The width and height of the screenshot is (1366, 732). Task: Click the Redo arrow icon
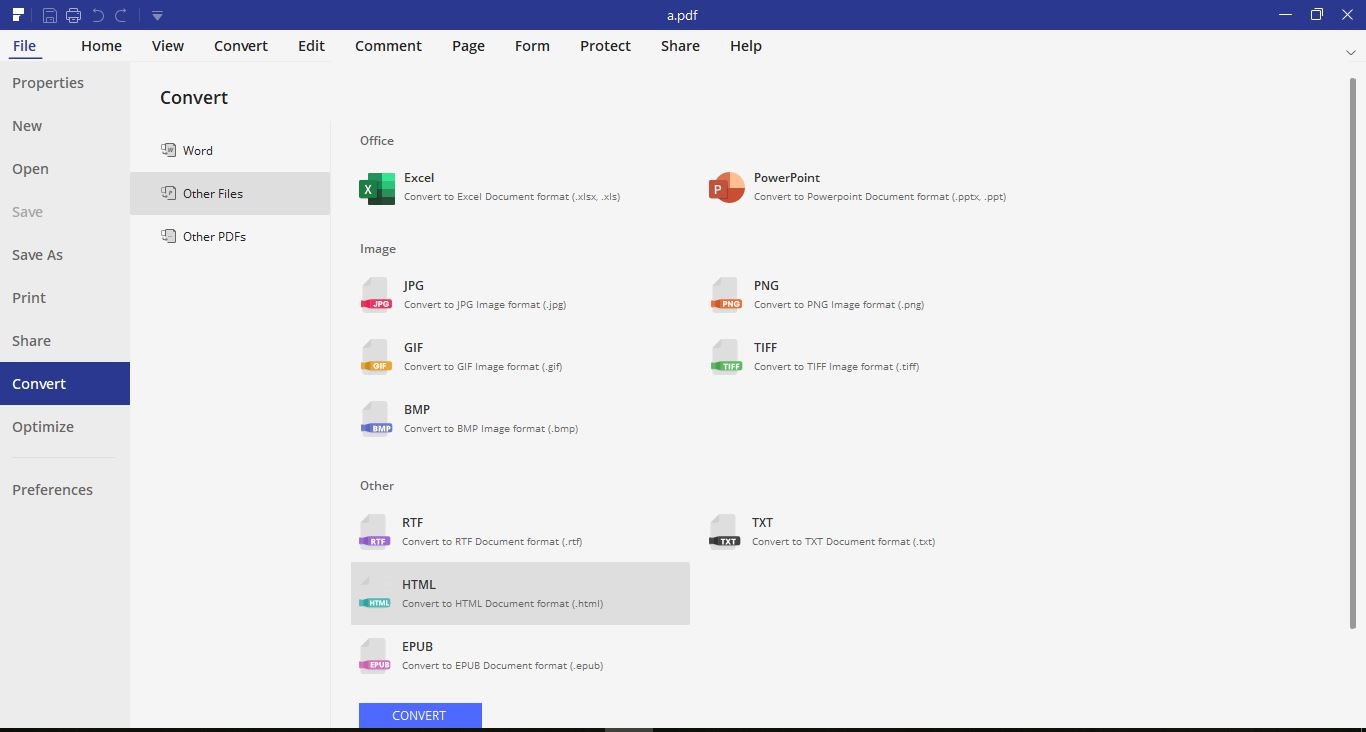(121, 15)
